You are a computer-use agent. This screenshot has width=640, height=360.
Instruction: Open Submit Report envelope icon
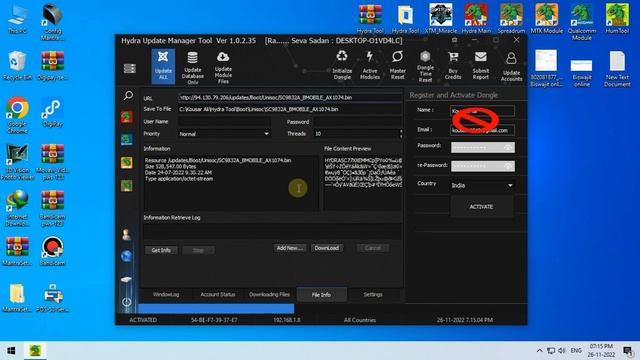[481, 65]
